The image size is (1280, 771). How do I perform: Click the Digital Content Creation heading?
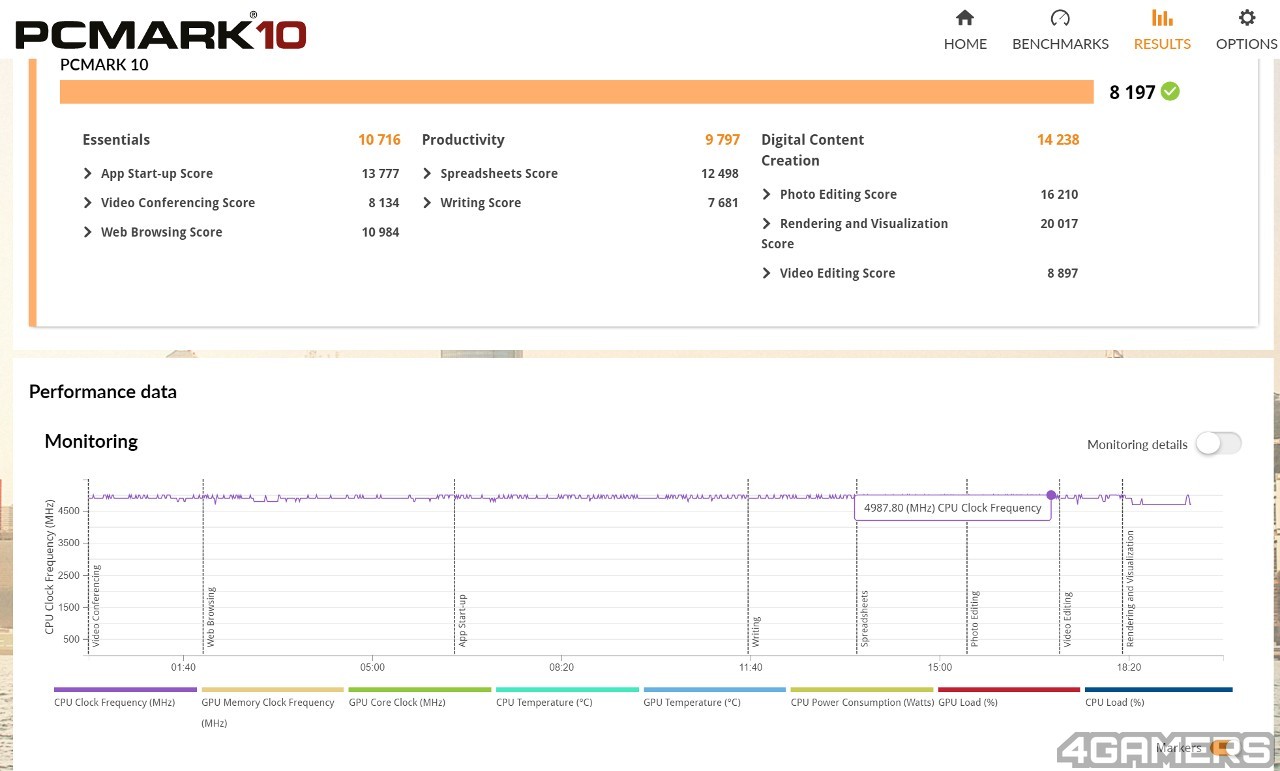(812, 150)
